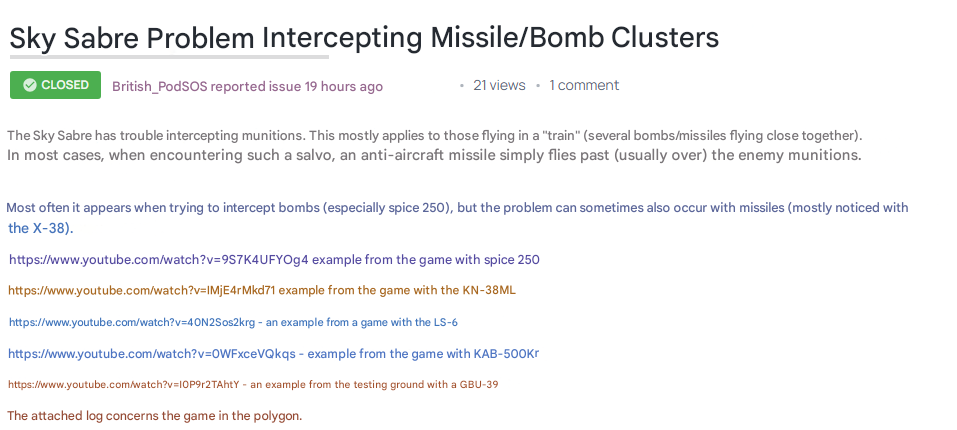Click the 21 views counter
The image size is (957, 430).
(x=498, y=86)
